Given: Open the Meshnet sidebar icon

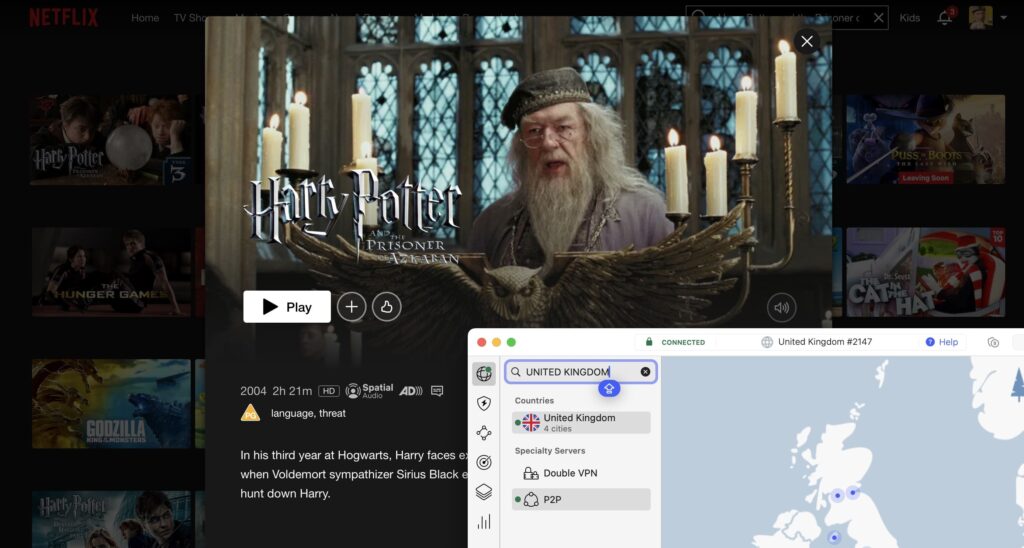Looking at the screenshot, I should [x=484, y=433].
